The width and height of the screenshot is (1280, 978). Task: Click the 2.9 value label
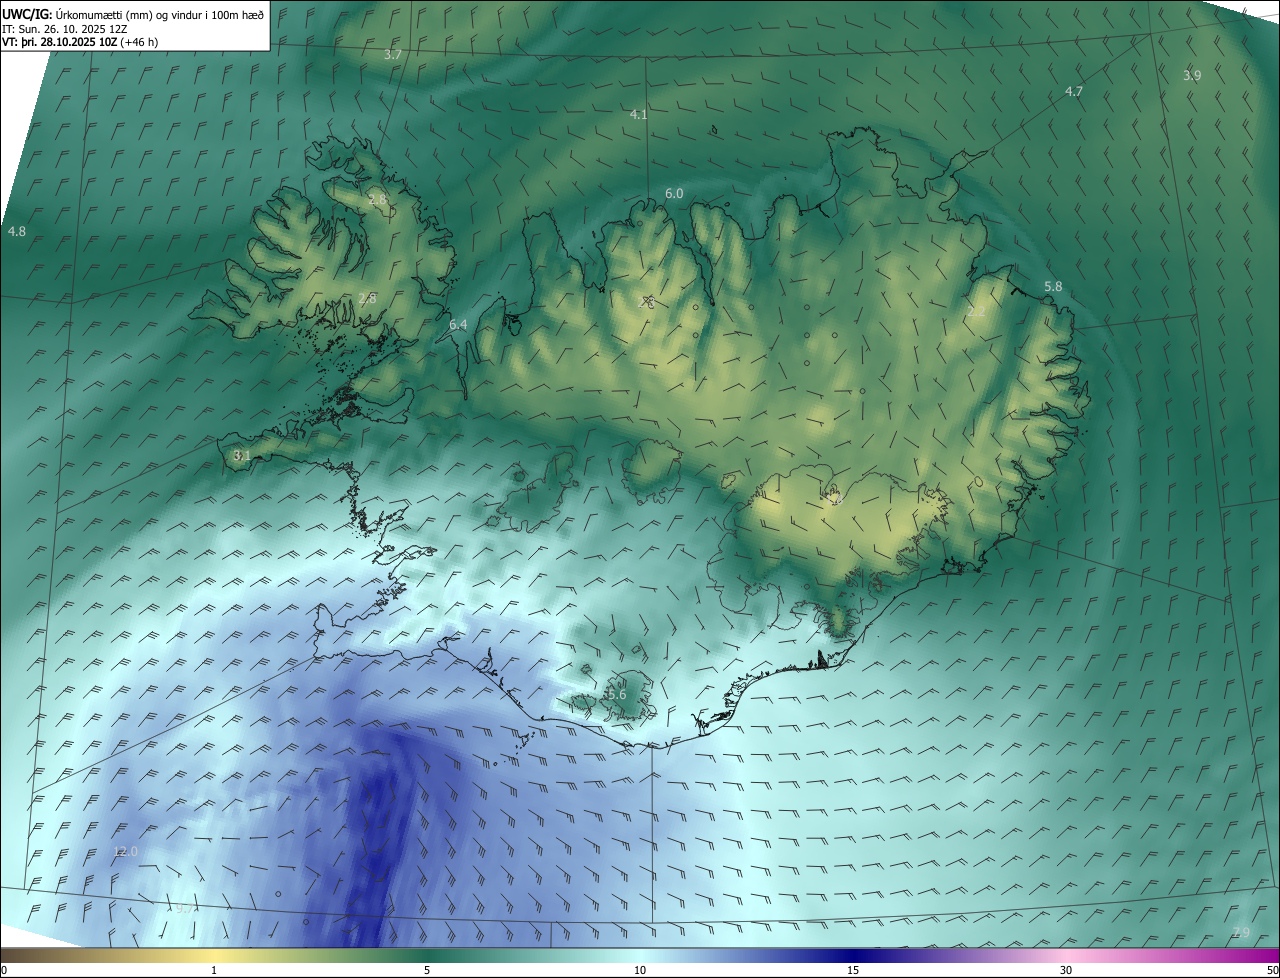(1240, 932)
